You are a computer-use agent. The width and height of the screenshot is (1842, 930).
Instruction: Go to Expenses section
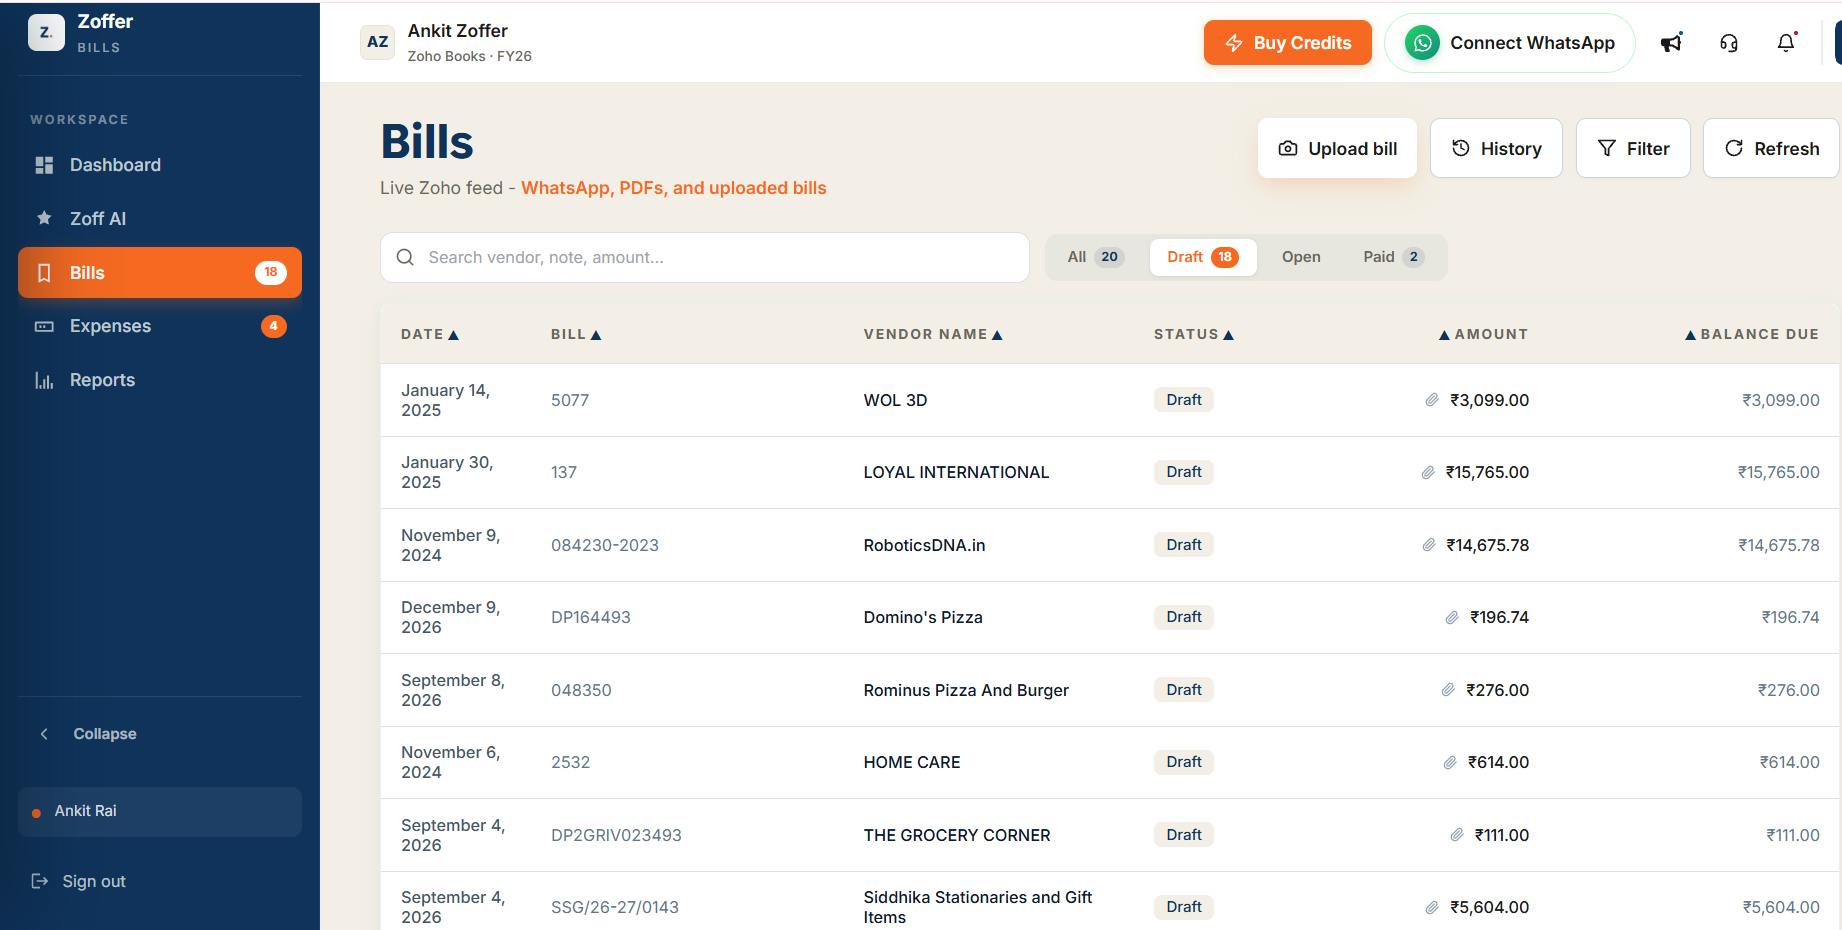[x=160, y=326]
